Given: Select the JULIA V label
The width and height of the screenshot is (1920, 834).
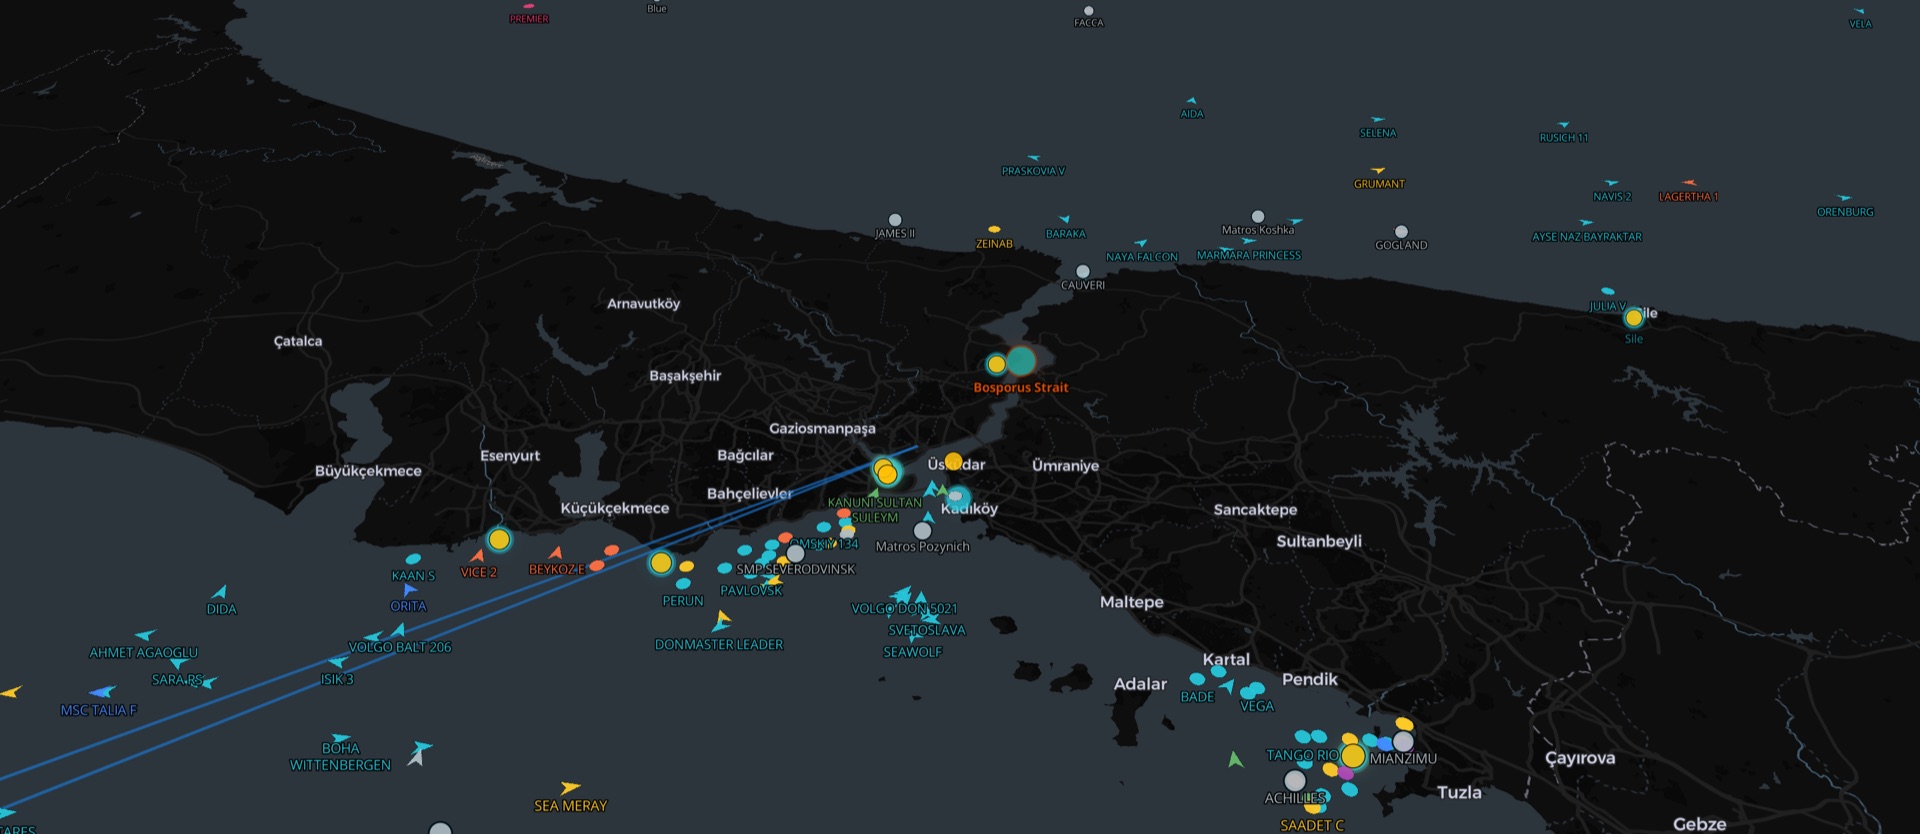Looking at the screenshot, I should [1608, 306].
